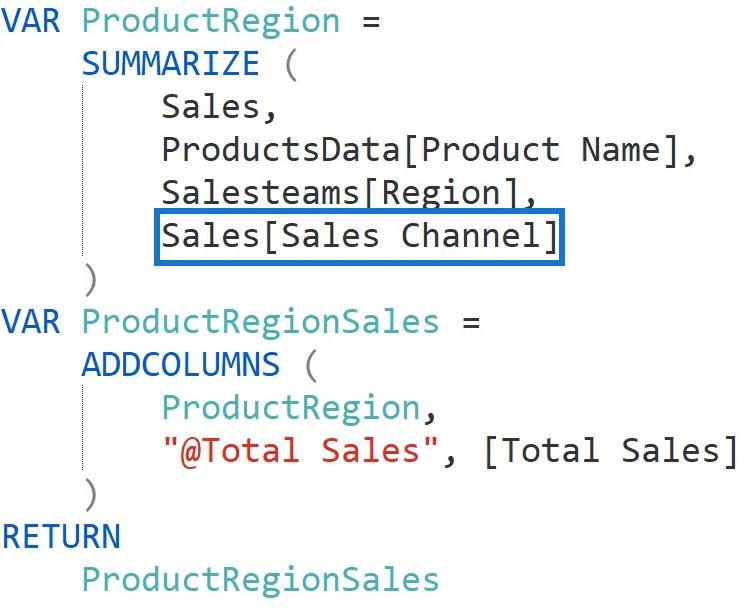Click opening parenthesis after ADDCOLUMNS
This screenshot has width=754, height=608.
tap(311, 365)
